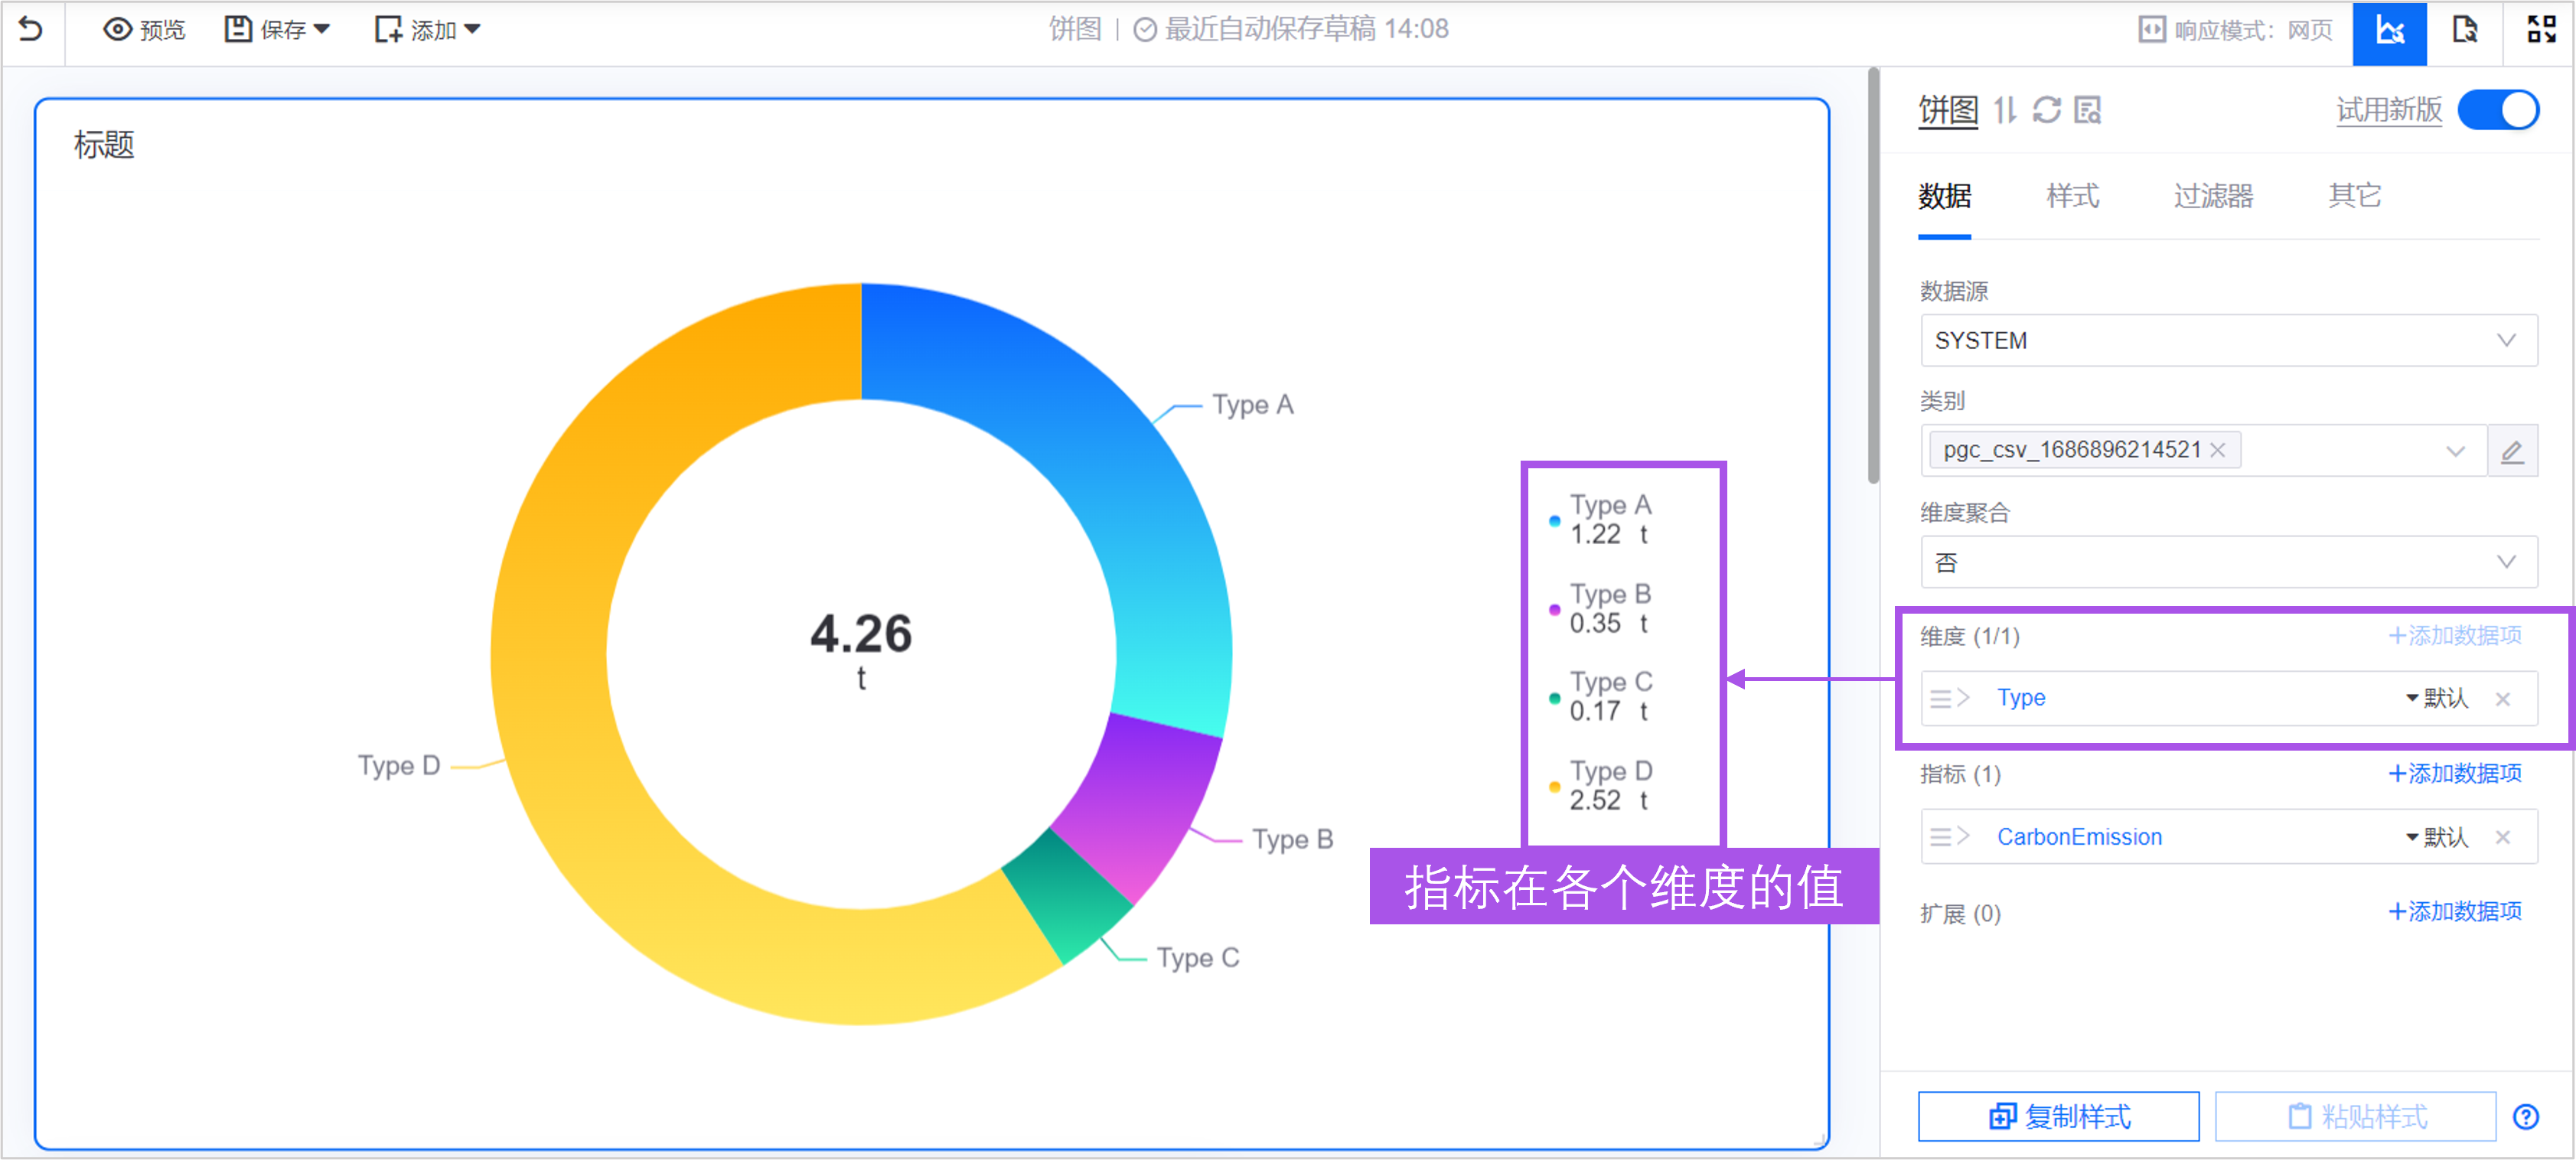This screenshot has height=1160, width=2576.
Task: Click the swap arrows icon beside 饼图
Action: (2004, 110)
